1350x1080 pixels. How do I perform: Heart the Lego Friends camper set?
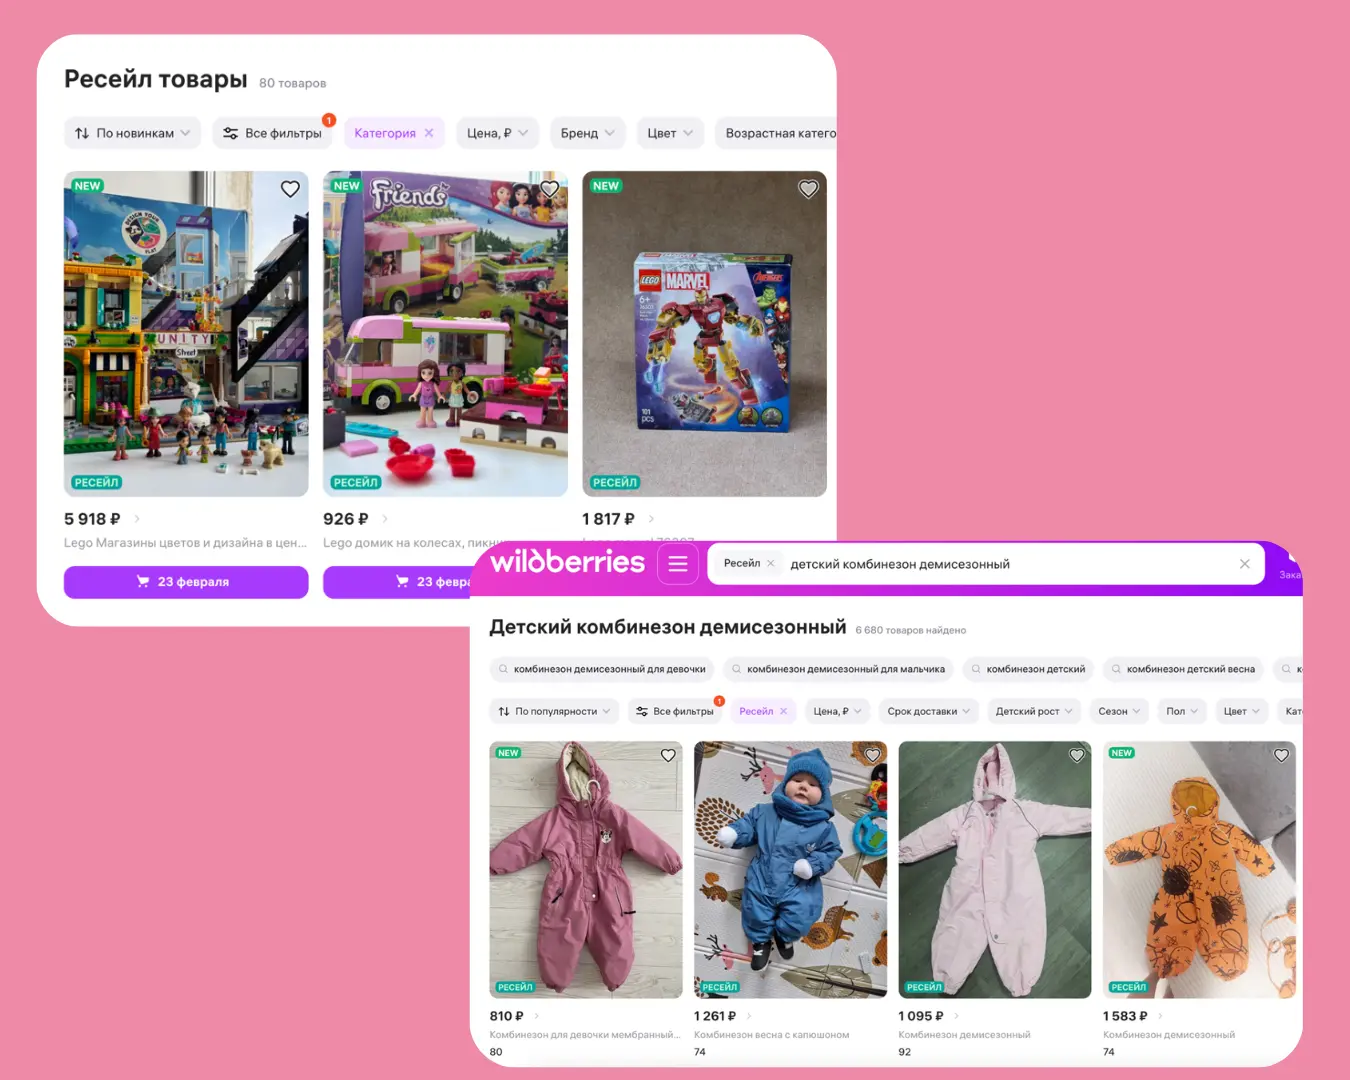pos(549,189)
